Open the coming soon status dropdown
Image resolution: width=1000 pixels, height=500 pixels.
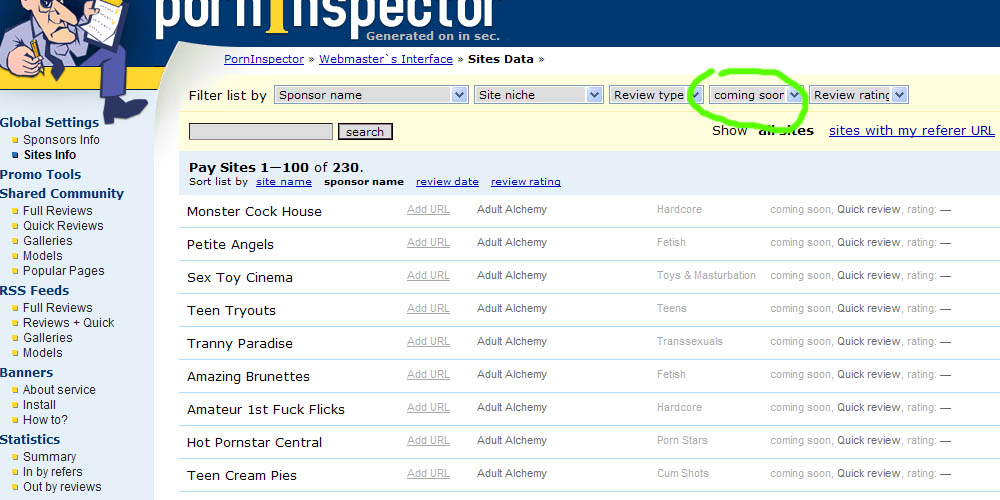click(756, 95)
